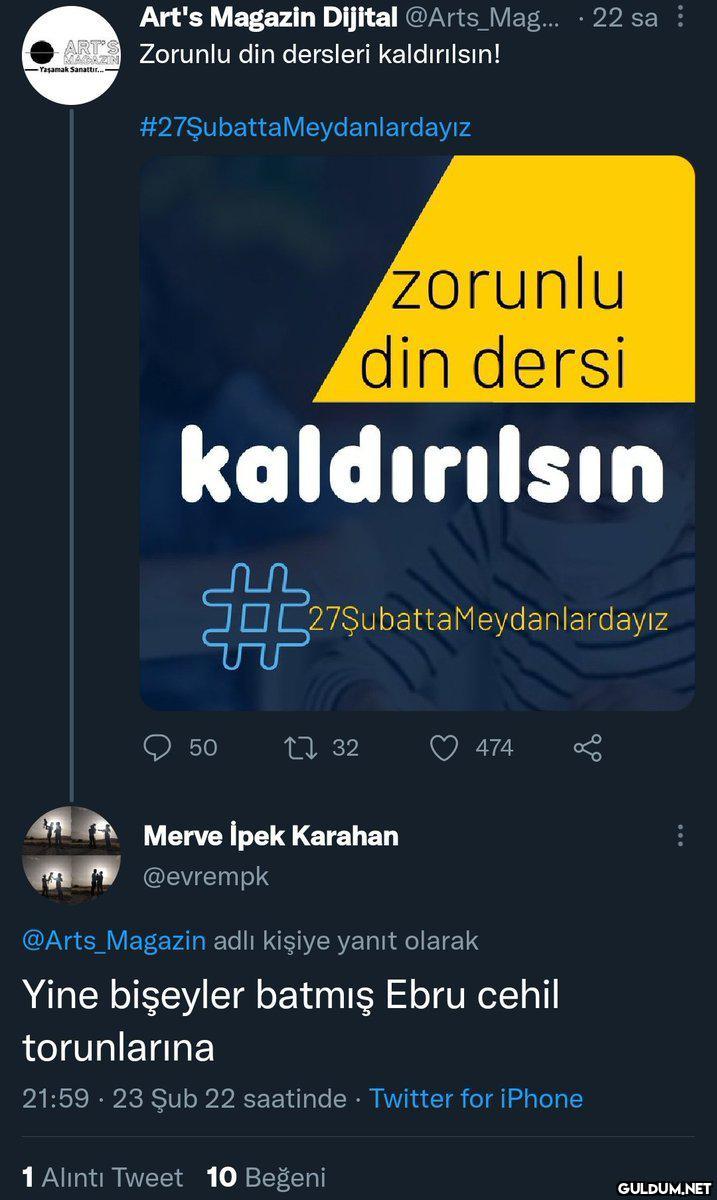Viewport: 717px width, 1200px height.
Task: View the 10 Beğeni likes list
Action: pos(266,1177)
